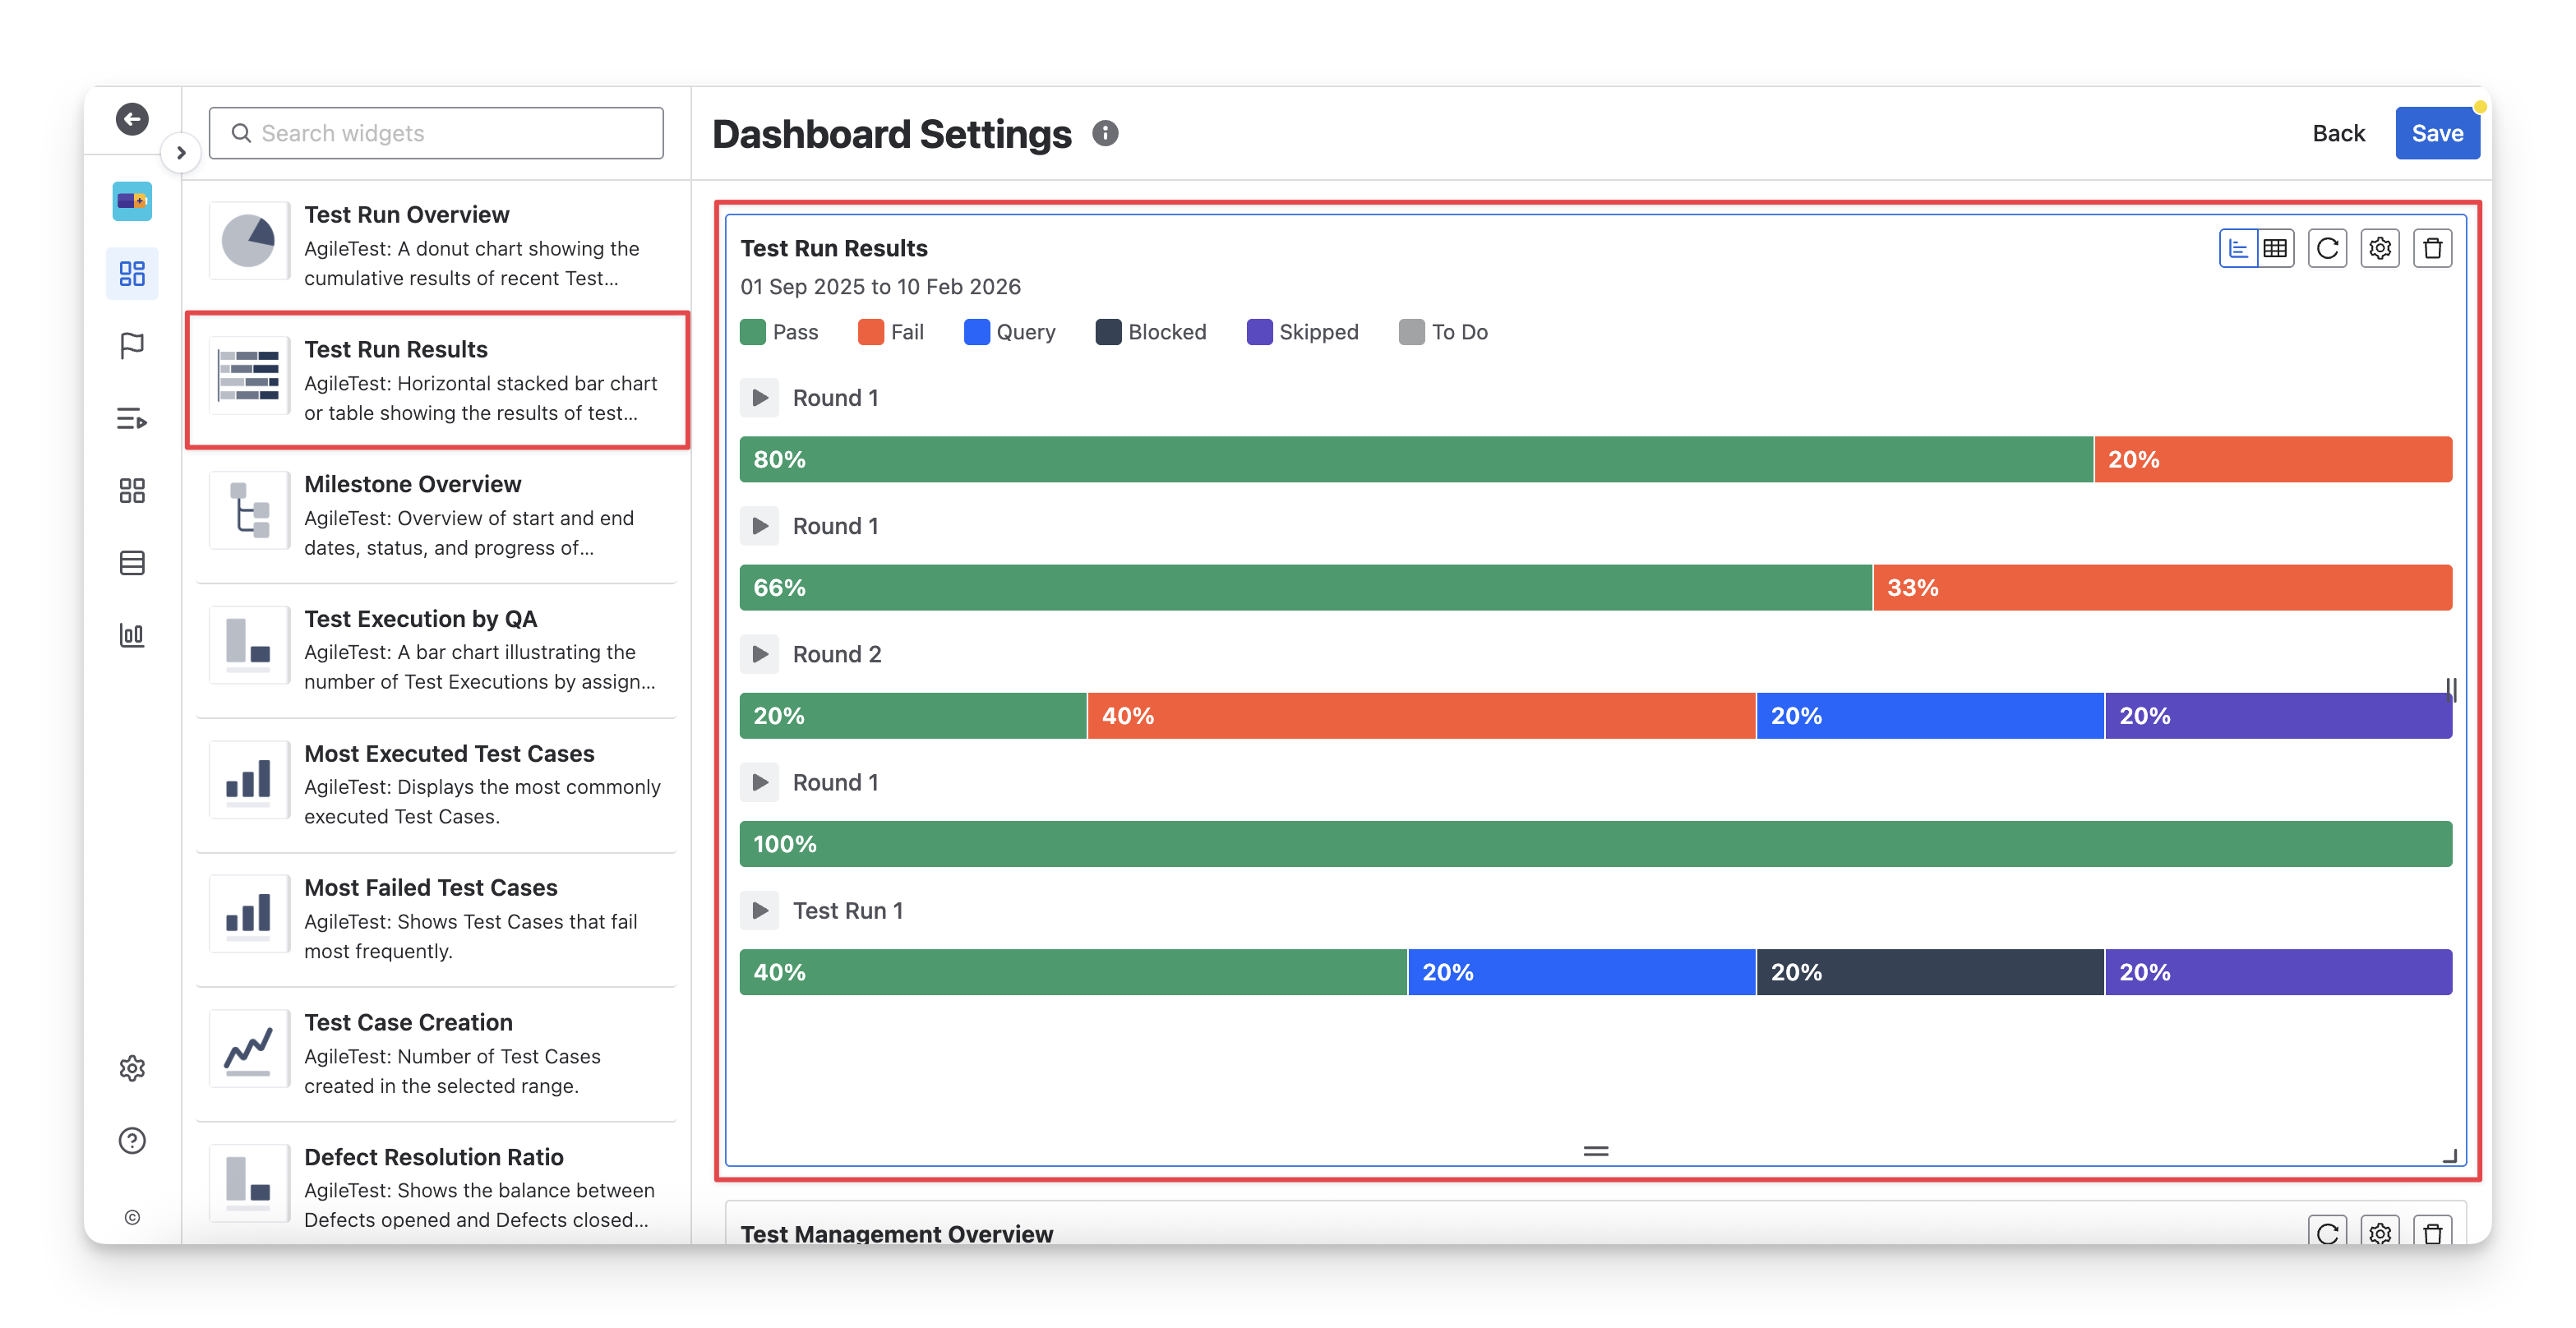The height and width of the screenshot is (1328, 2576).
Task: Click the Save button
Action: point(2436,133)
